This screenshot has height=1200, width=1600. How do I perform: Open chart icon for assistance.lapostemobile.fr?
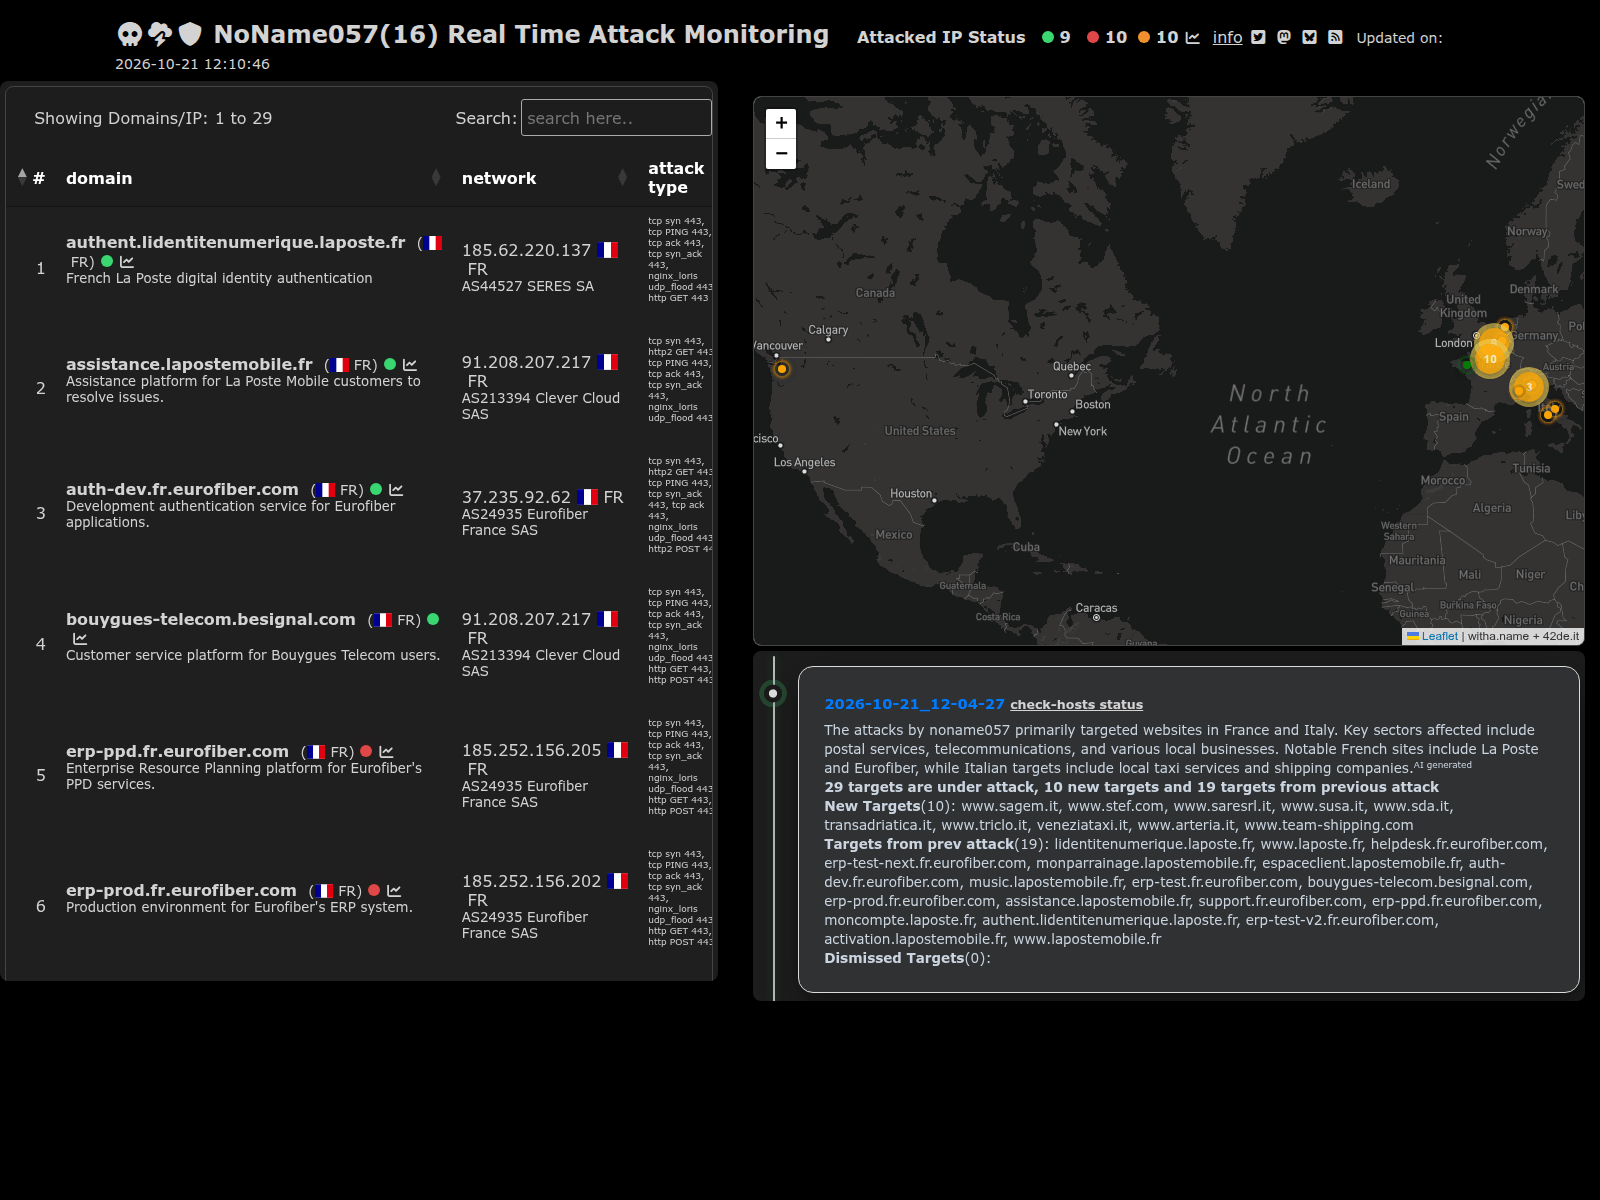pyautogui.click(x=410, y=365)
